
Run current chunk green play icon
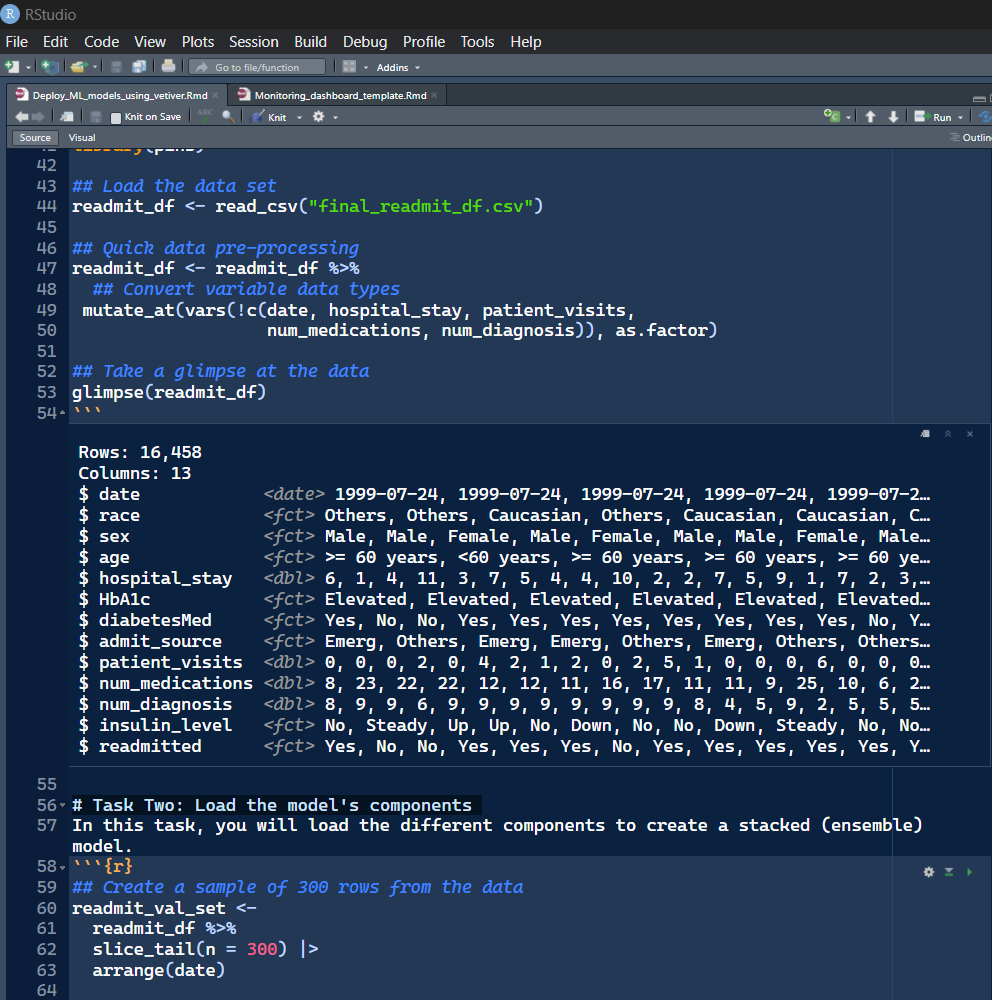tap(970, 872)
